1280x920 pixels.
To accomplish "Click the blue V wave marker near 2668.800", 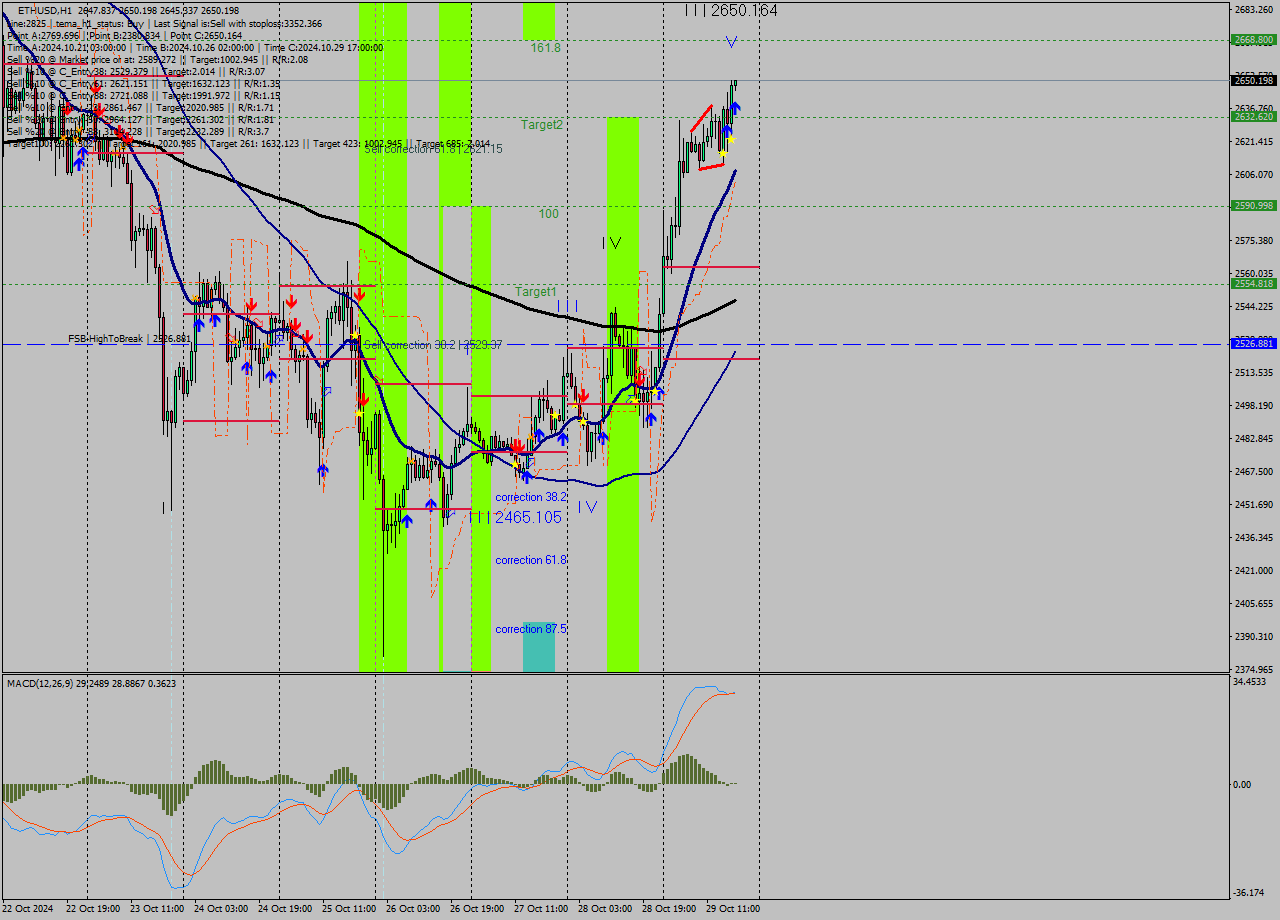I will (x=731, y=42).
